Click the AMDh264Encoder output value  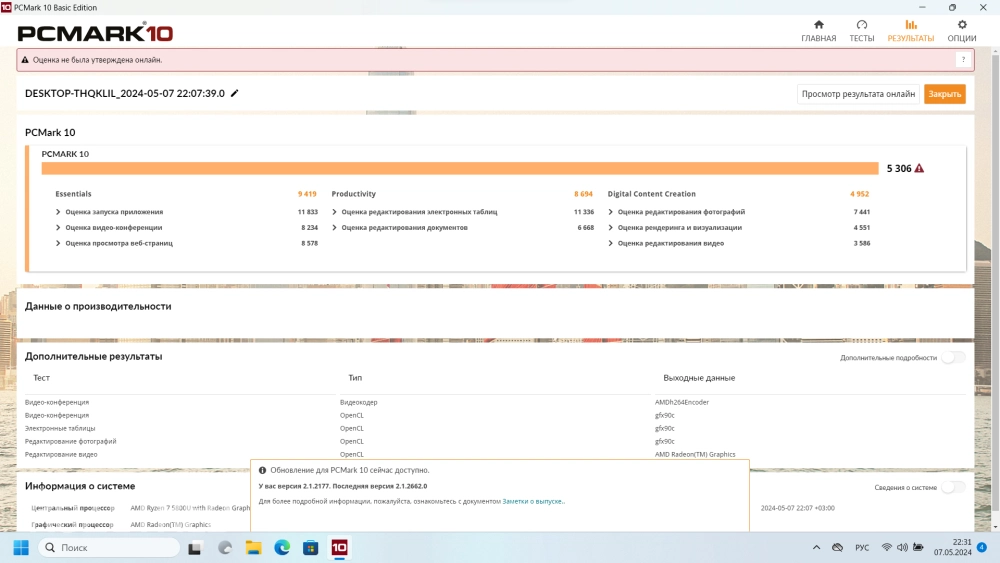click(681, 402)
